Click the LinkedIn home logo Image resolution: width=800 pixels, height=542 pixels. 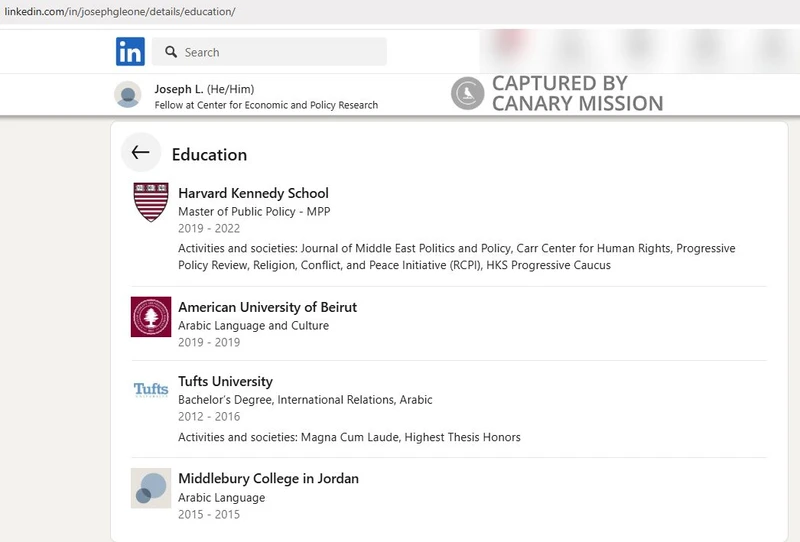click(x=130, y=52)
